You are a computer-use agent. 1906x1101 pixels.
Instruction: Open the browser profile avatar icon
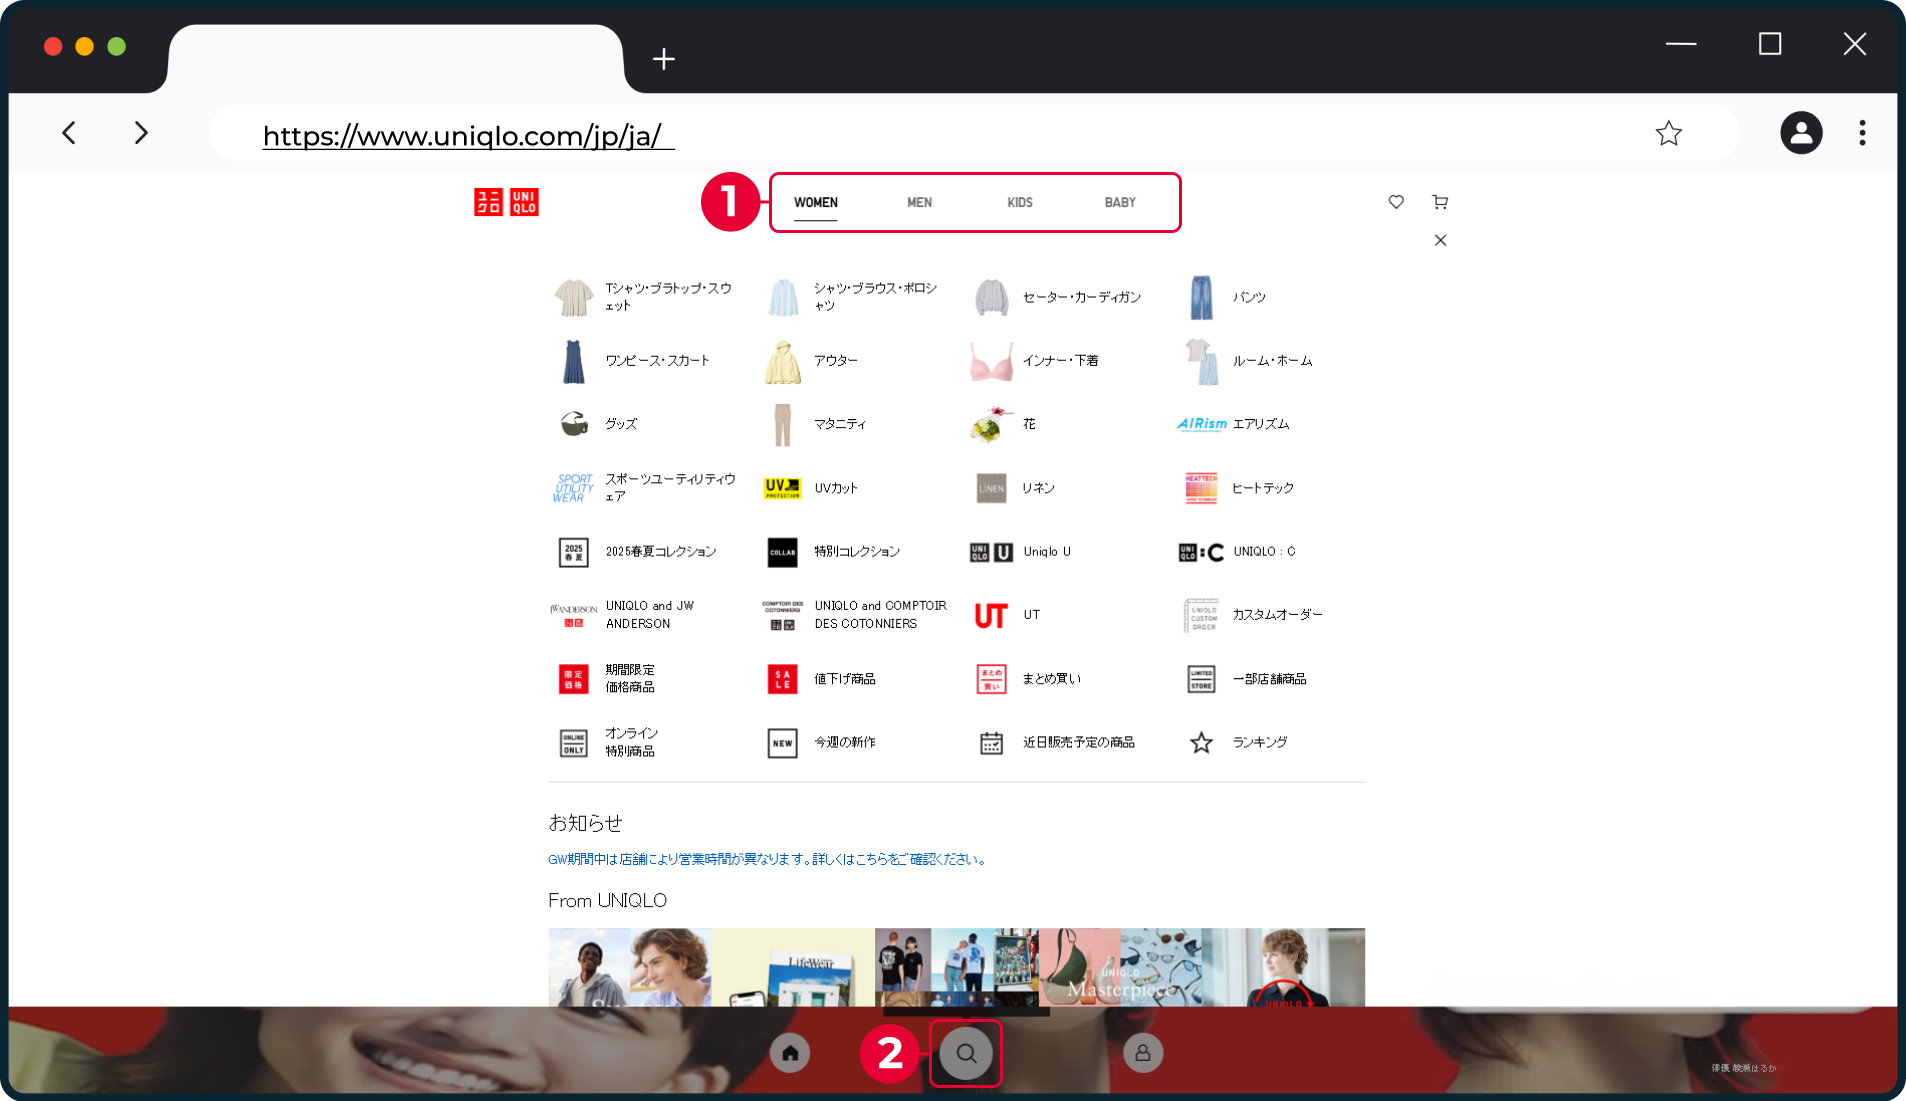(x=1801, y=133)
